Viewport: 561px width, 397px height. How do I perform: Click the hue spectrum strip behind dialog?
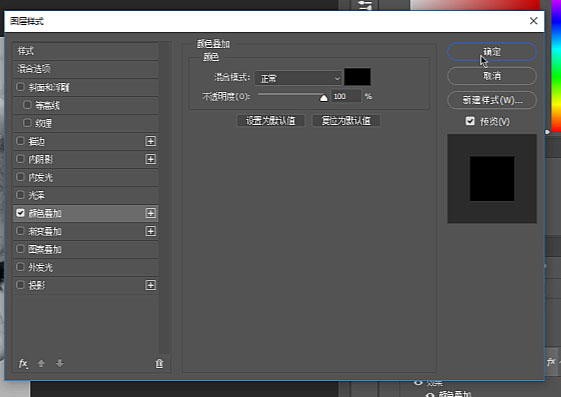(556, 66)
